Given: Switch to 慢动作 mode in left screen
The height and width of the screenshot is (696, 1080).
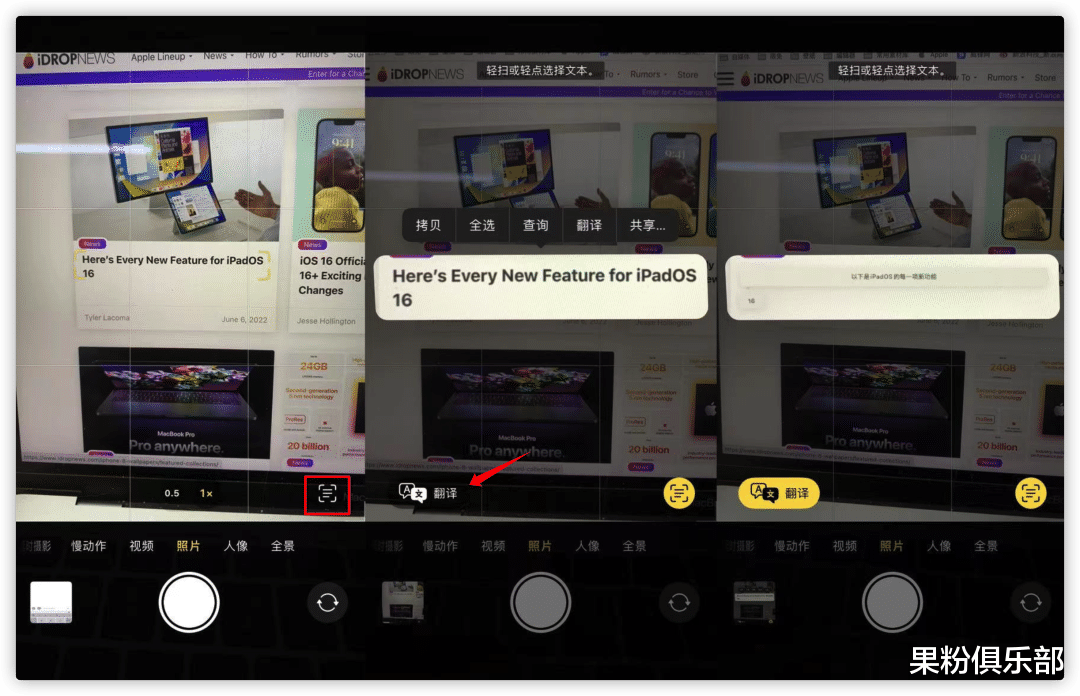Looking at the screenshot, I should [x=89, y=546].
